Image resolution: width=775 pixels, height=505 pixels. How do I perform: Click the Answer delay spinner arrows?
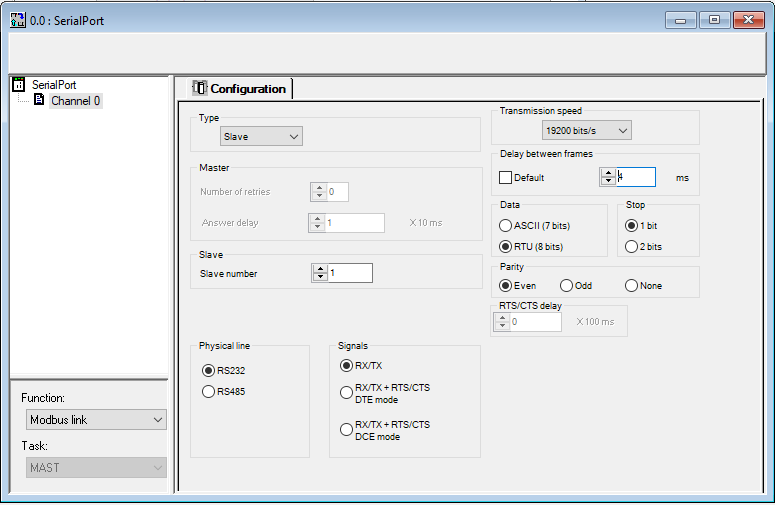click(x=317, y=223)
